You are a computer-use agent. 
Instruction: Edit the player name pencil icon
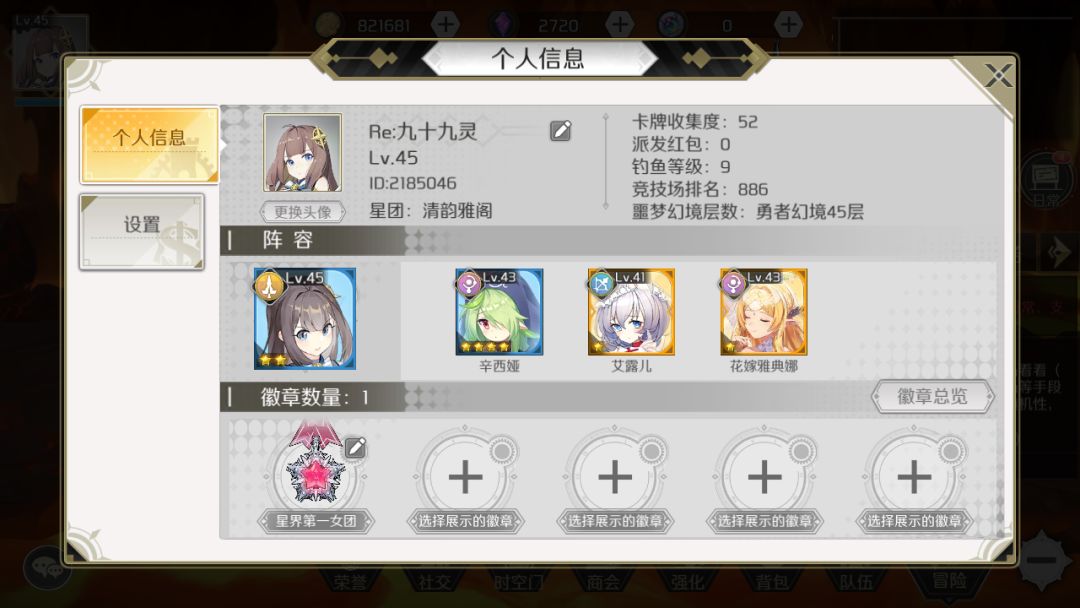pos(561,130)
